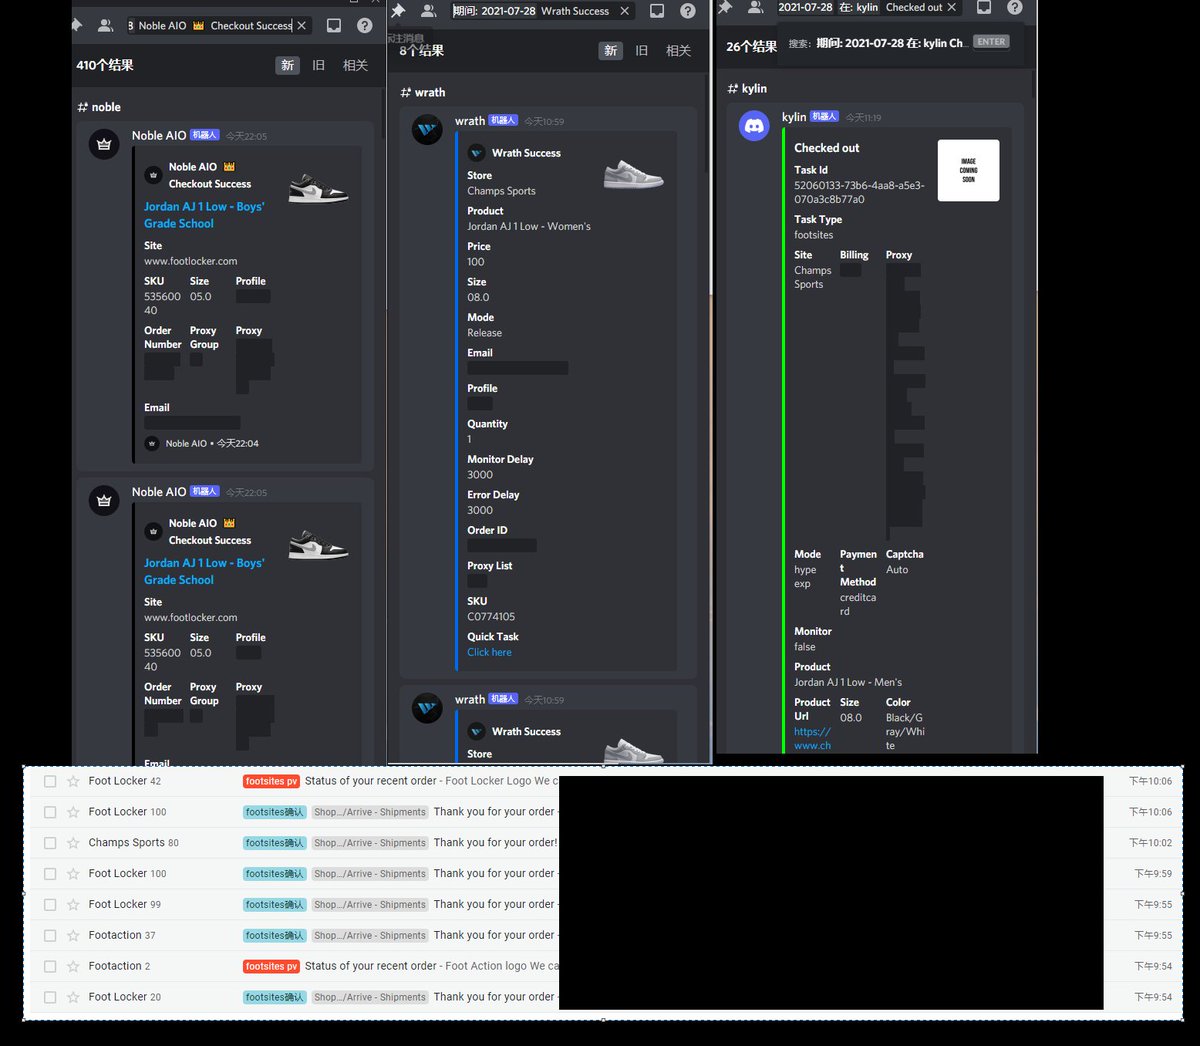Show member list icon in kylin panel
The height and width of the screenshot is (1046, 1200).
(x=755, y=7)
